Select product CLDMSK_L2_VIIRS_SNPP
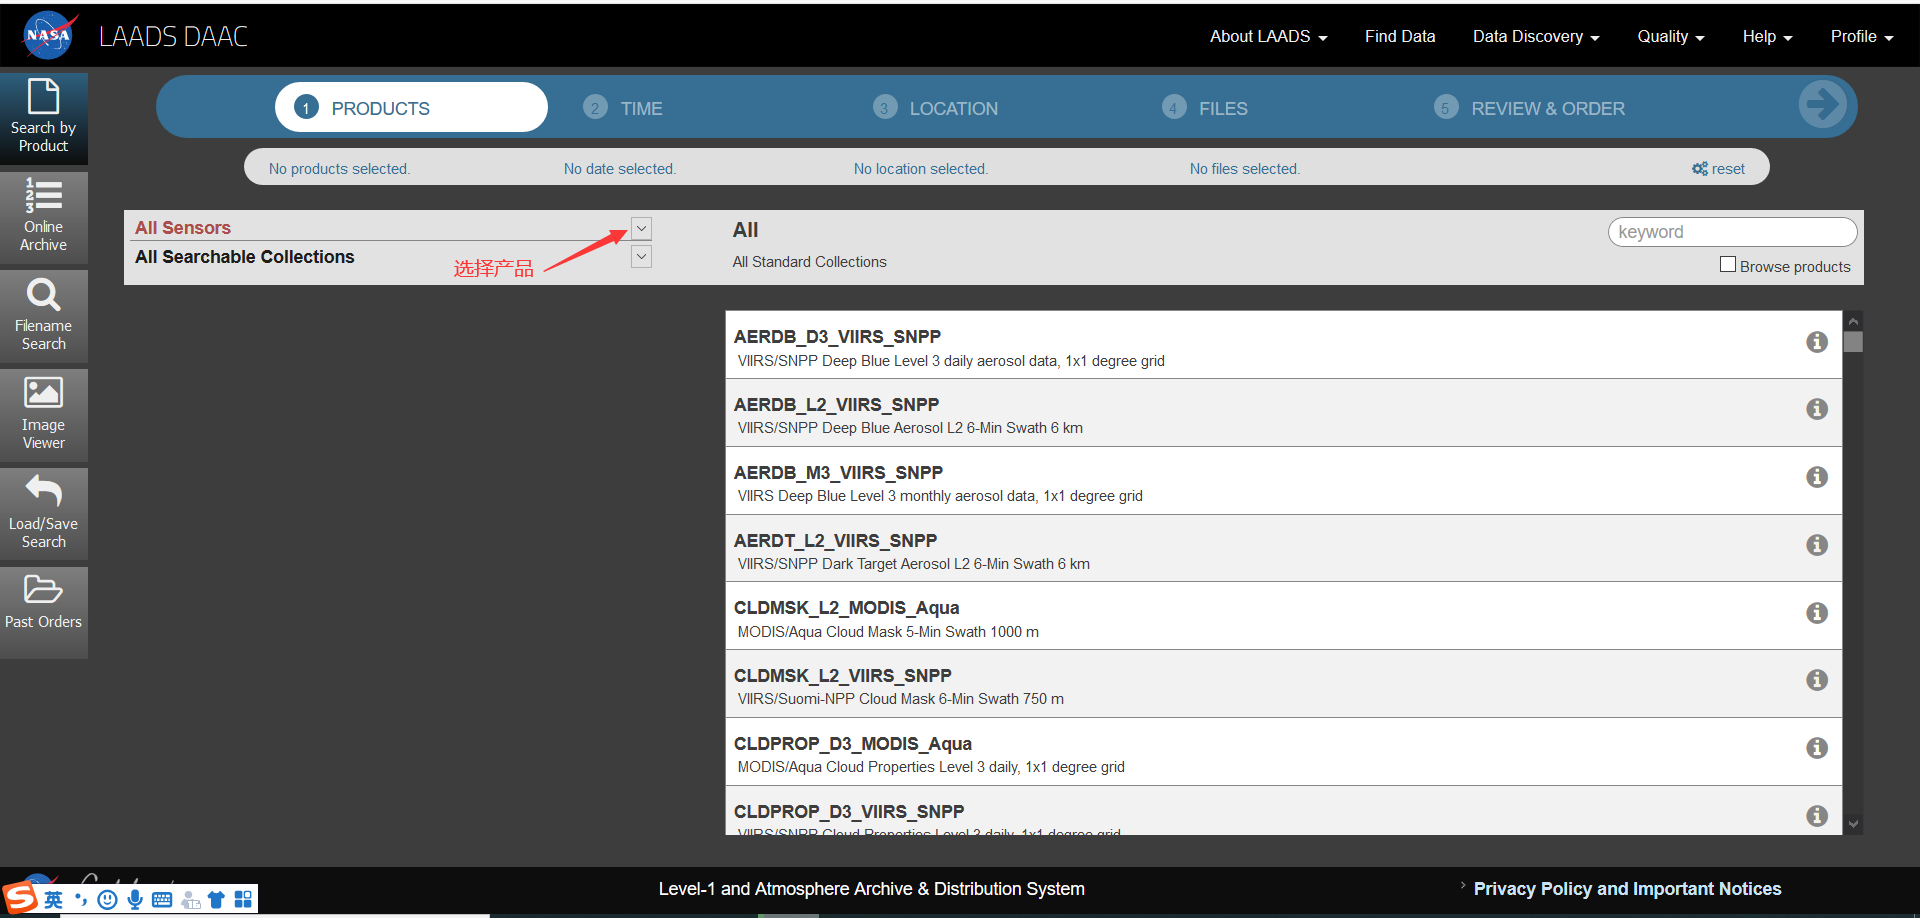1920x918 pixels. pos(1284,684)
